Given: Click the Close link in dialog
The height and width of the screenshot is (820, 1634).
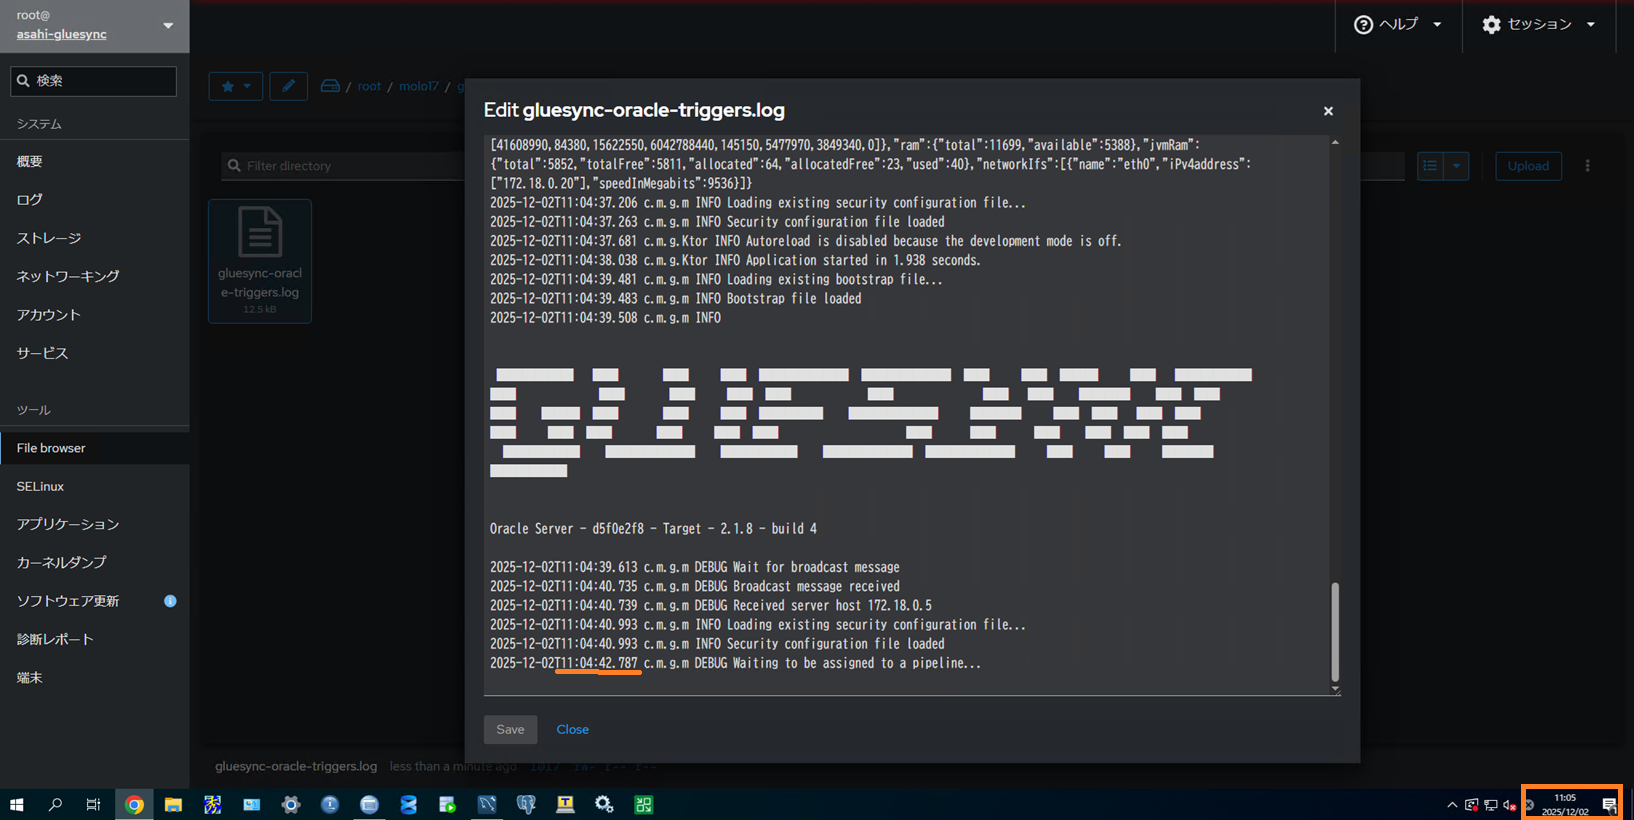Looking at the screenshot, I should click(x=572, y=729).
